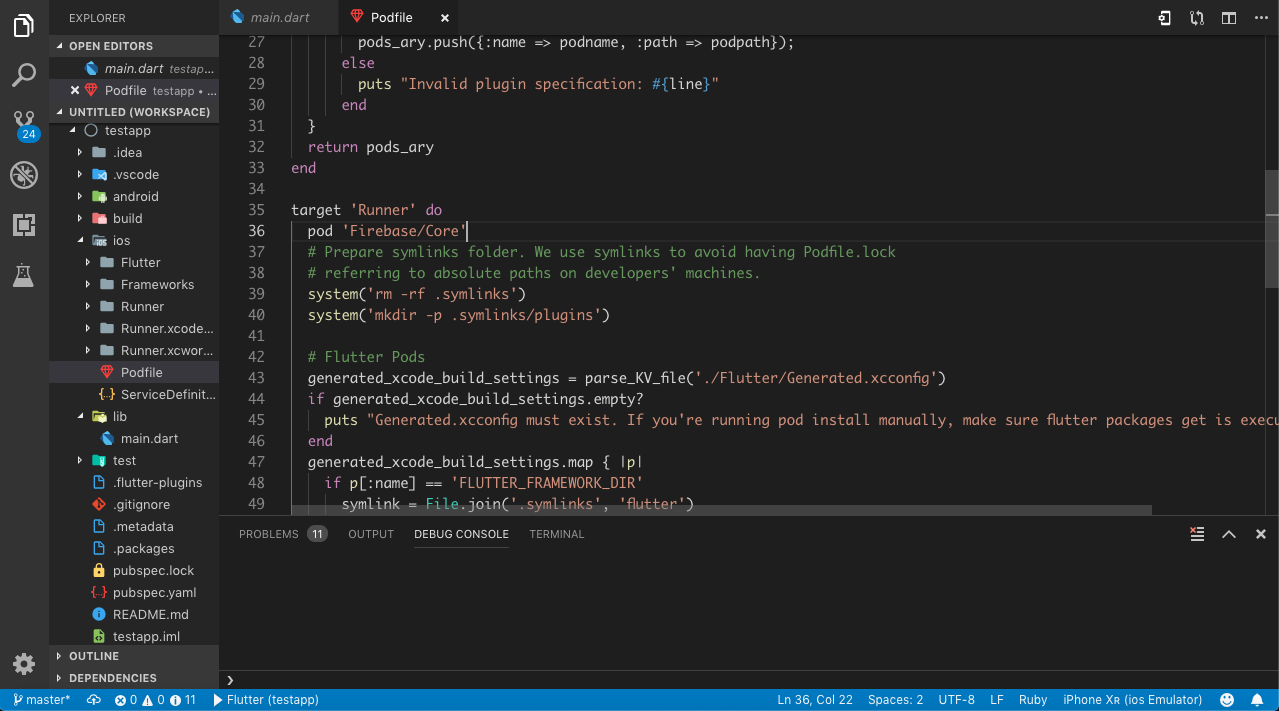Click the Open Changes icon in editor toolbar
Image resolution: width=1279 pixels, height=711 pixels.
tap(1165, 18)
